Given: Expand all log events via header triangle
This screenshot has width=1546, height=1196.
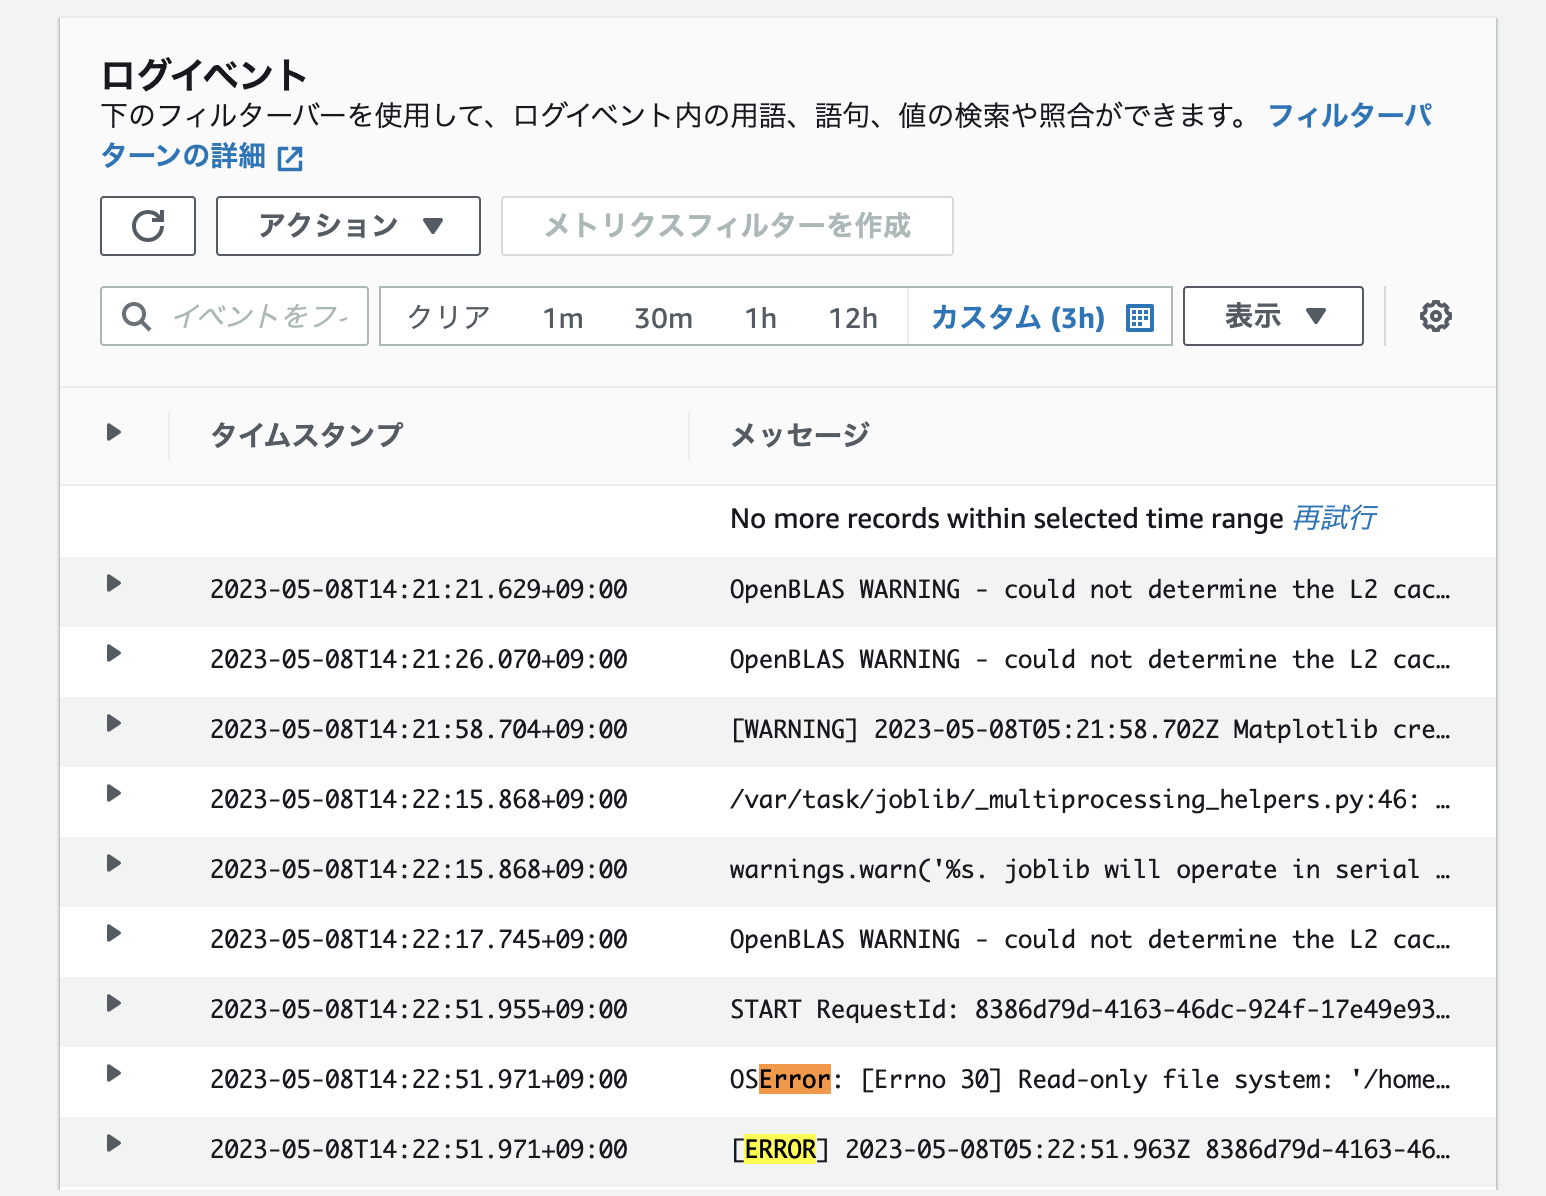Looking at the screenshot, I should (x=113, y=432).
